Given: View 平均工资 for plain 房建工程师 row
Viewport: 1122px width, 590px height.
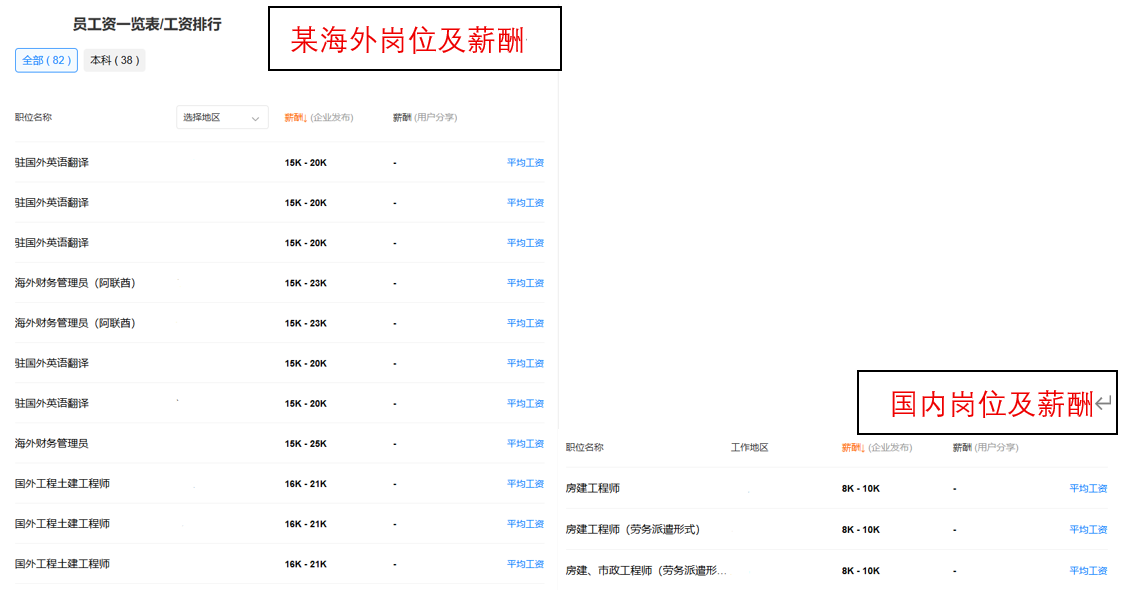Looking at the screenshot, I should (1088, 489).
